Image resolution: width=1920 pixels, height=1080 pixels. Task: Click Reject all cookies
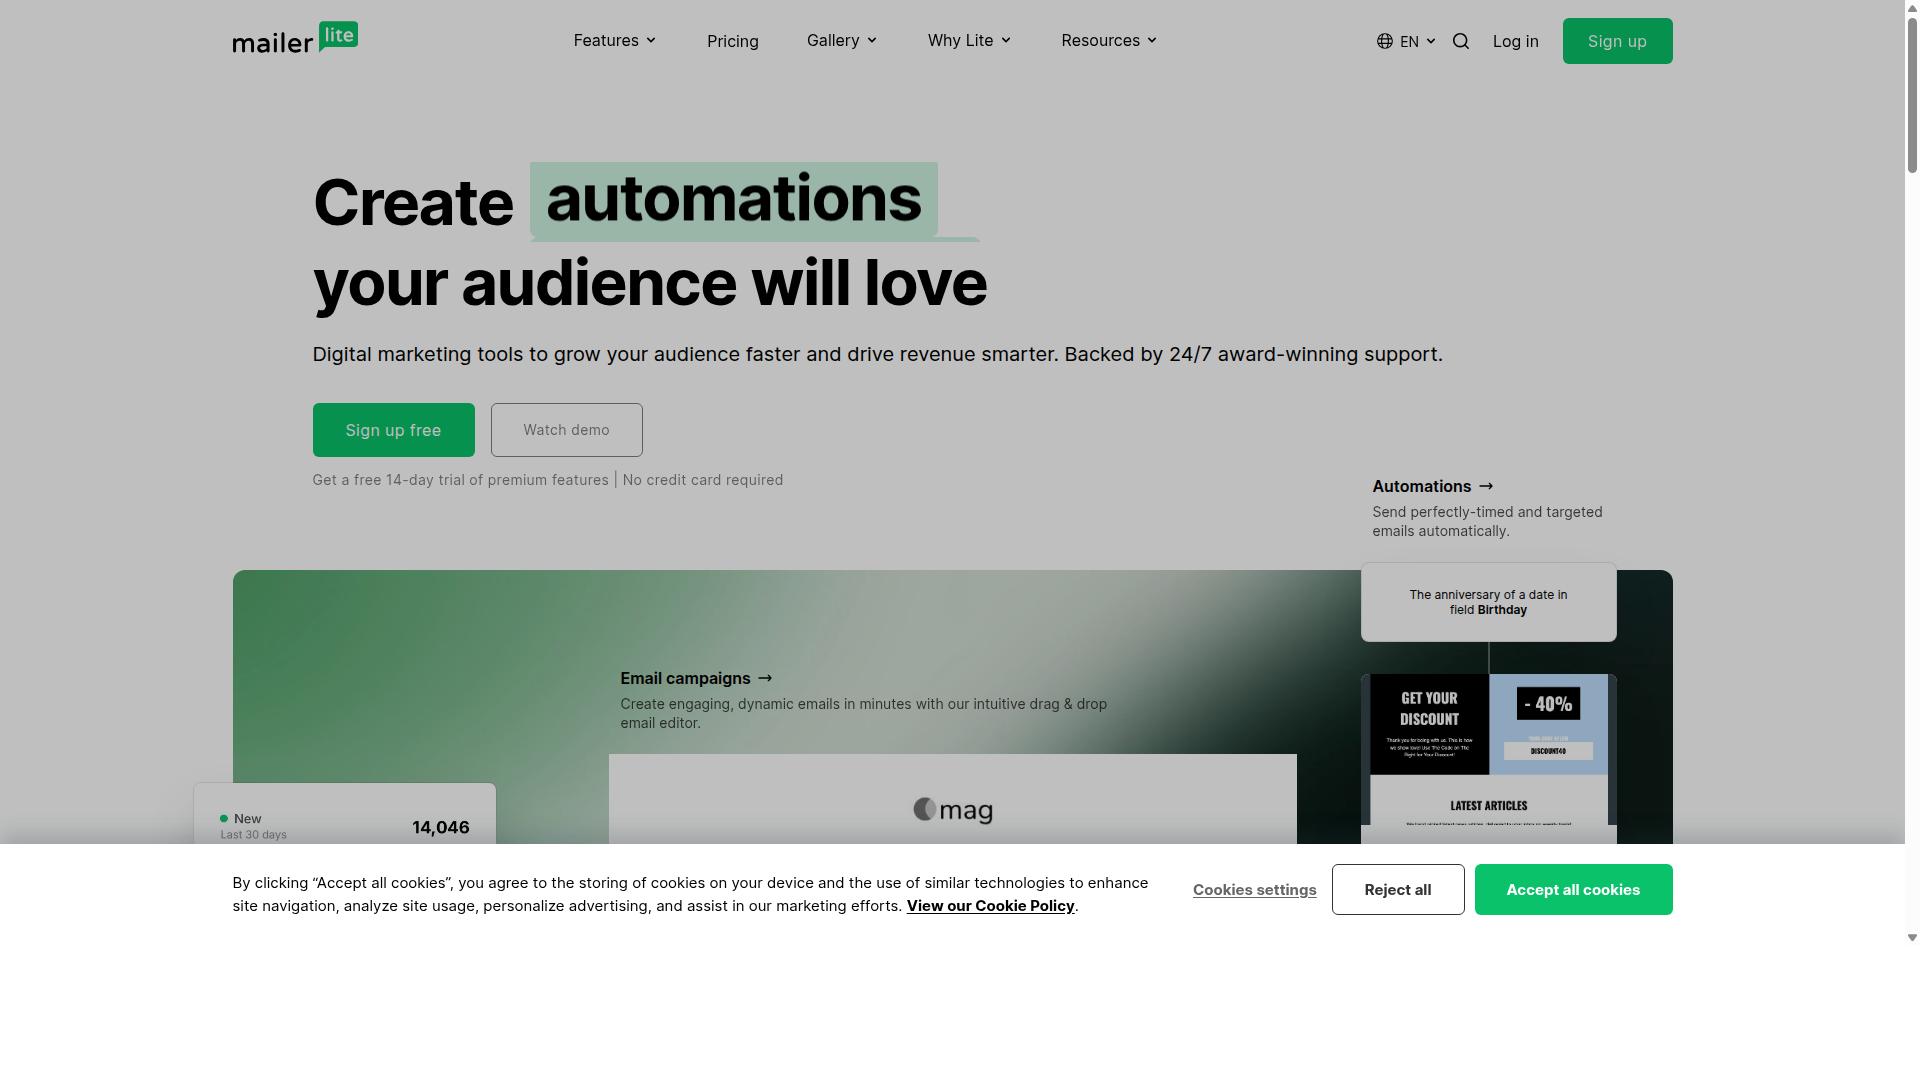click(1397, 889)
